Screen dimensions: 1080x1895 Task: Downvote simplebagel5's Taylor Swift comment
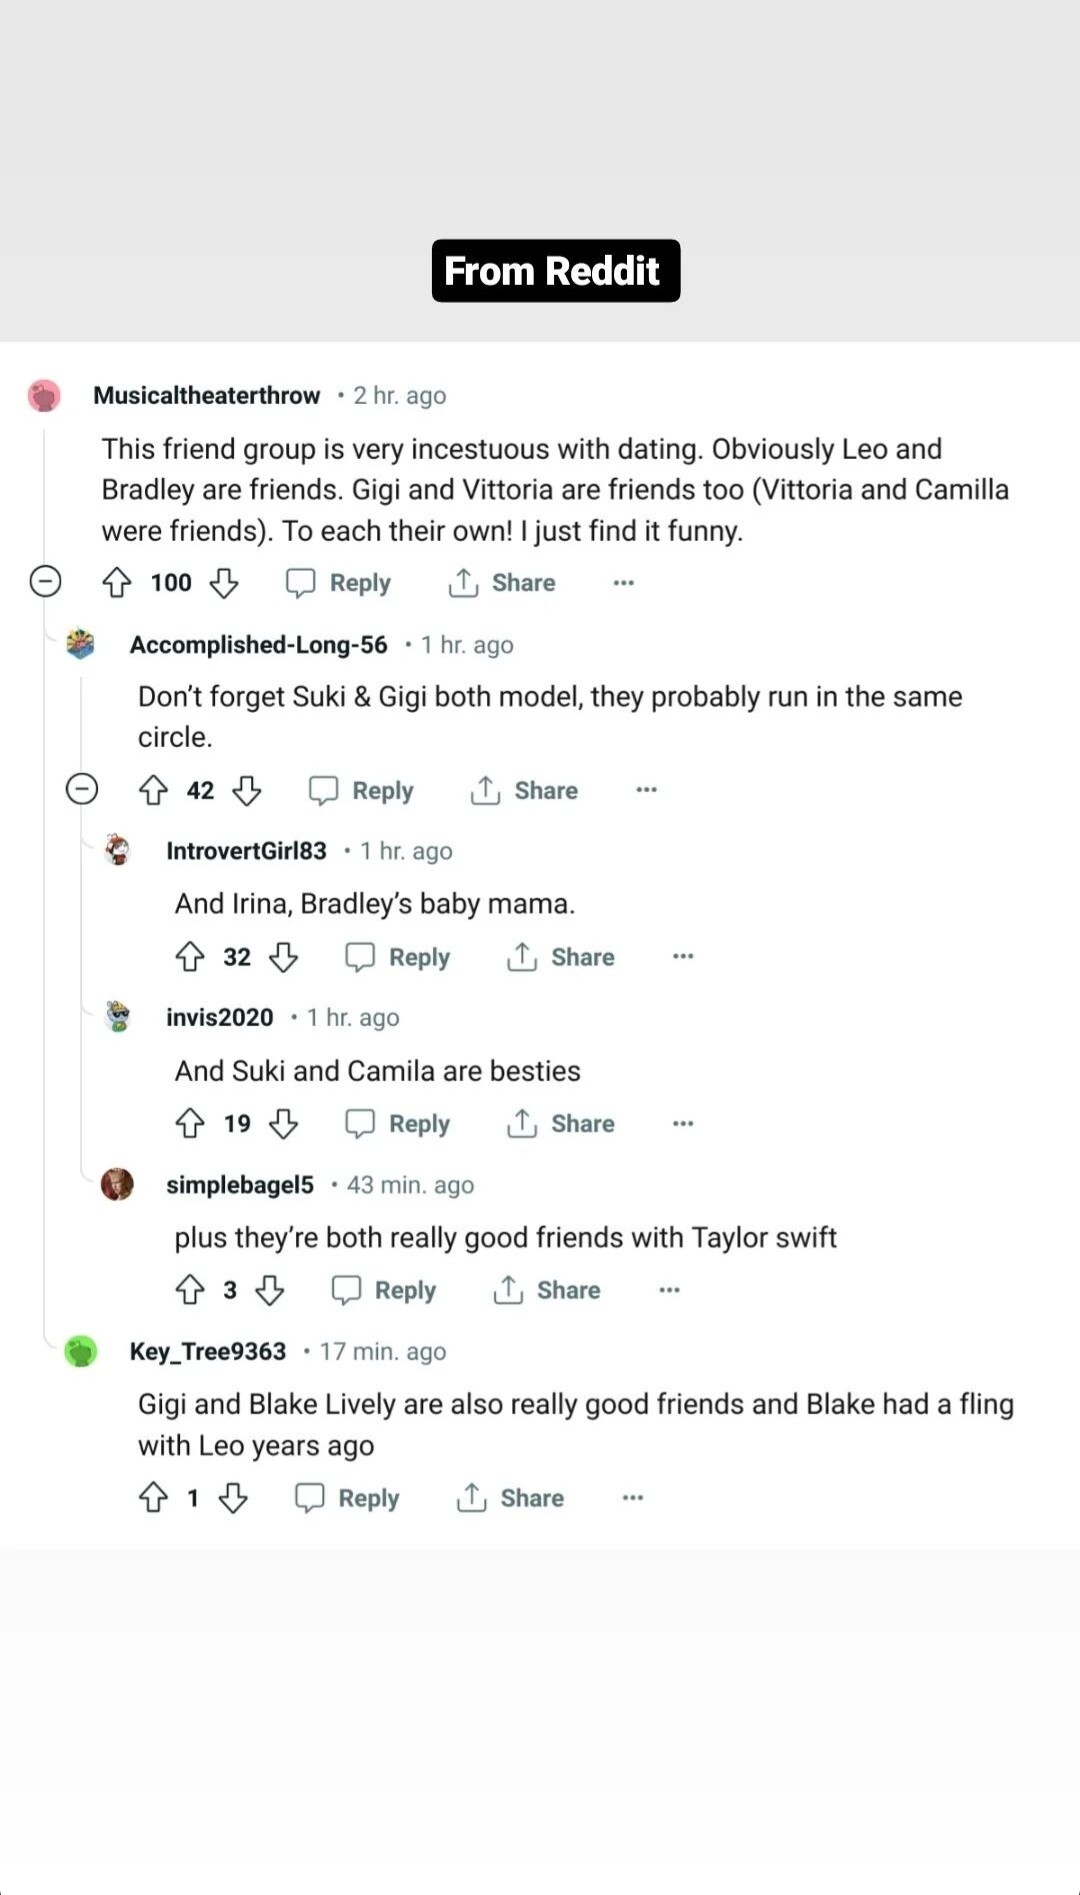(270, 1290)
